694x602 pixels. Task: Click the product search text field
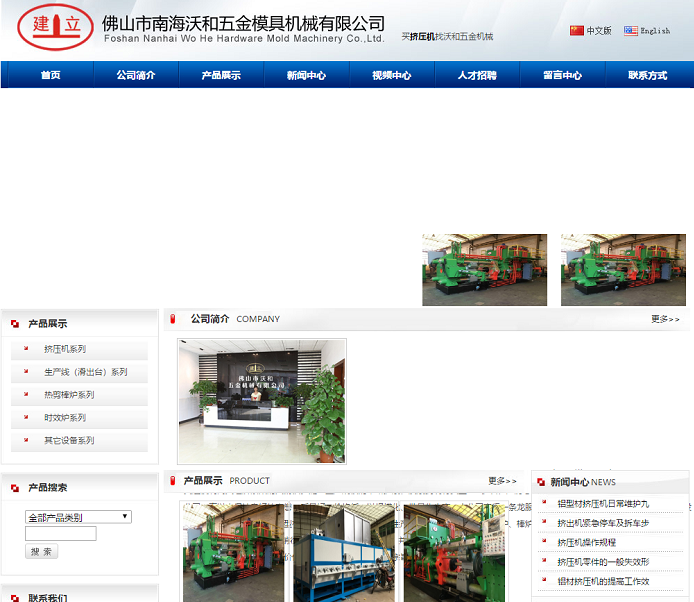pos(61,534)
